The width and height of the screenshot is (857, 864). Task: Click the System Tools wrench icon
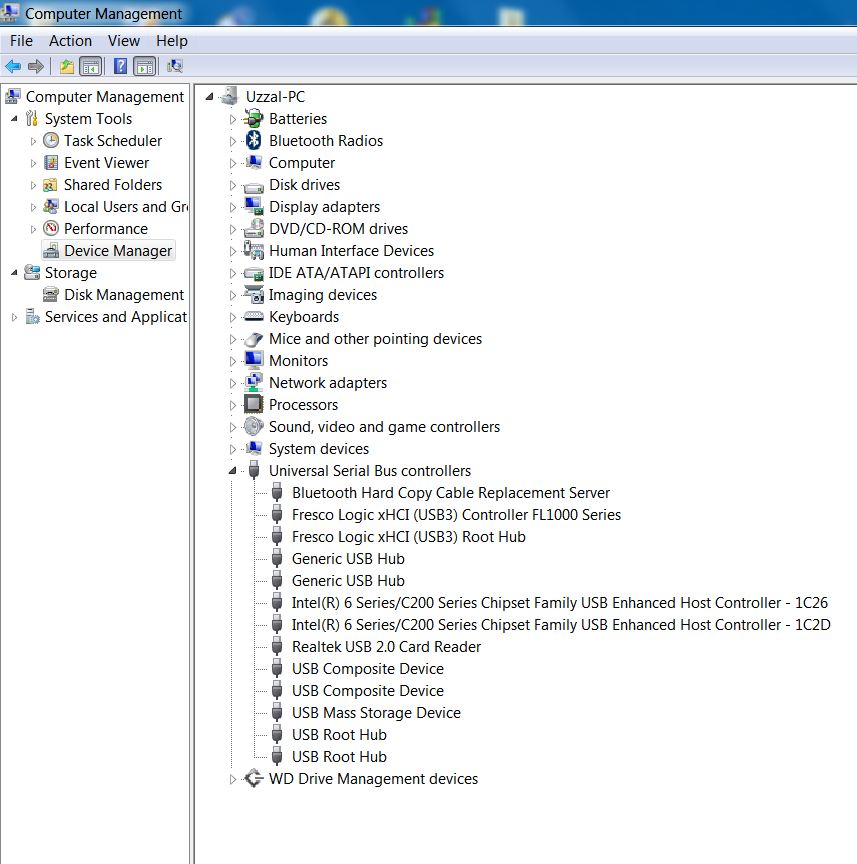pyautogui.click(x=32, y=118)
